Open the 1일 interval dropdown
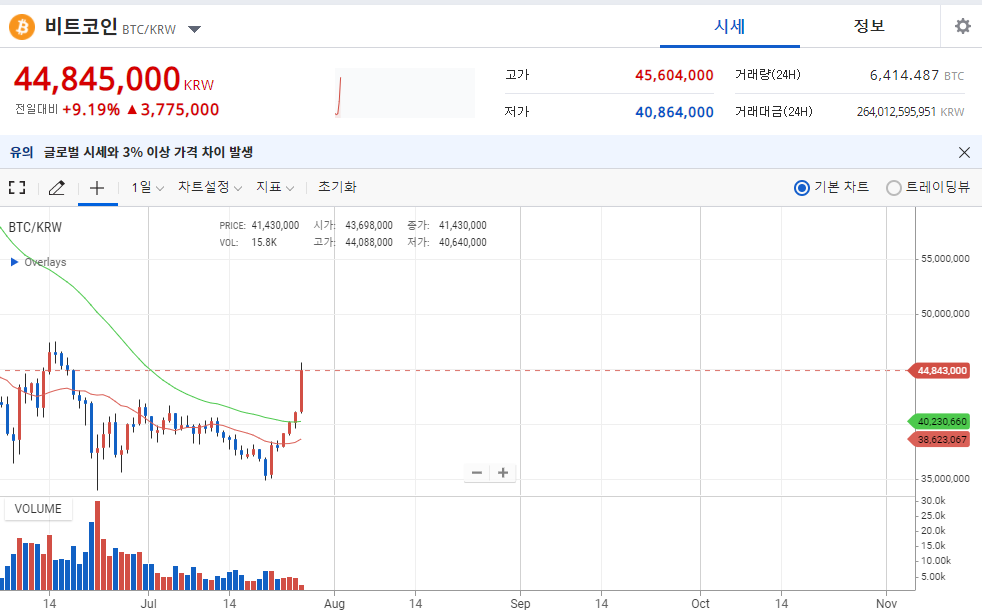The height and width of the screenshot is (612, 982). 147,187
